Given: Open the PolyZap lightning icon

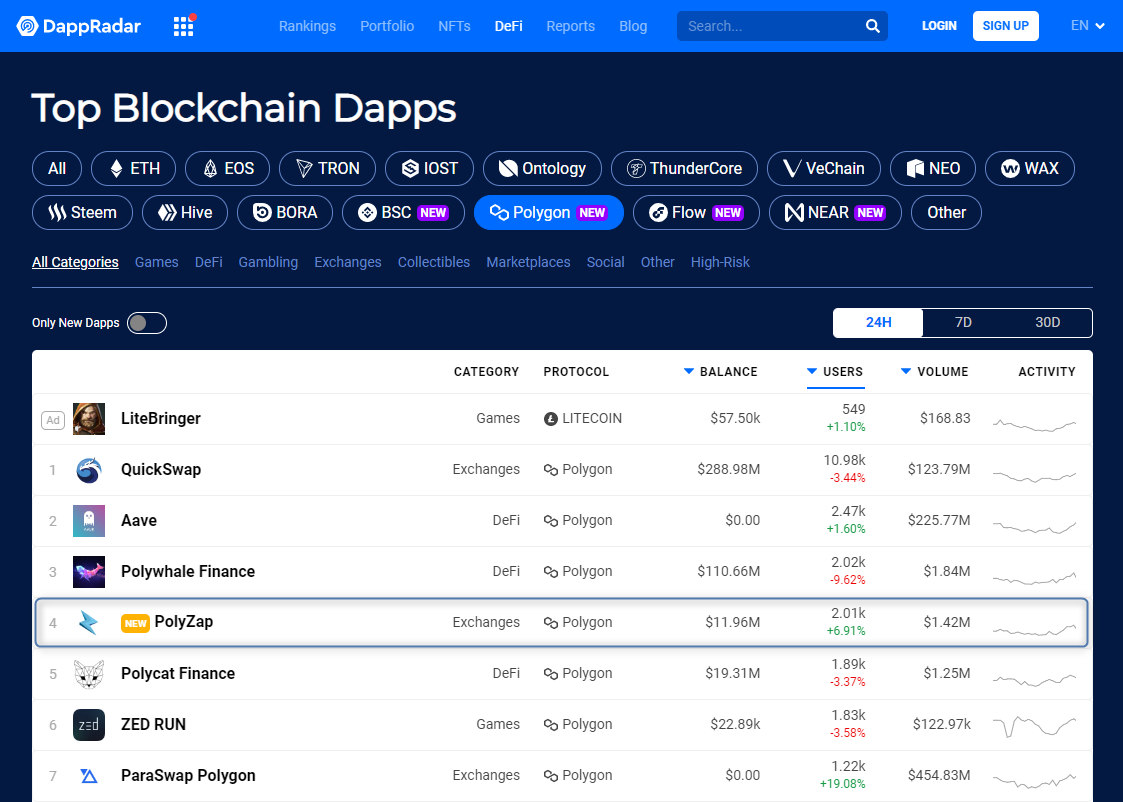Looking at the screenshot, I should [89, 622].
